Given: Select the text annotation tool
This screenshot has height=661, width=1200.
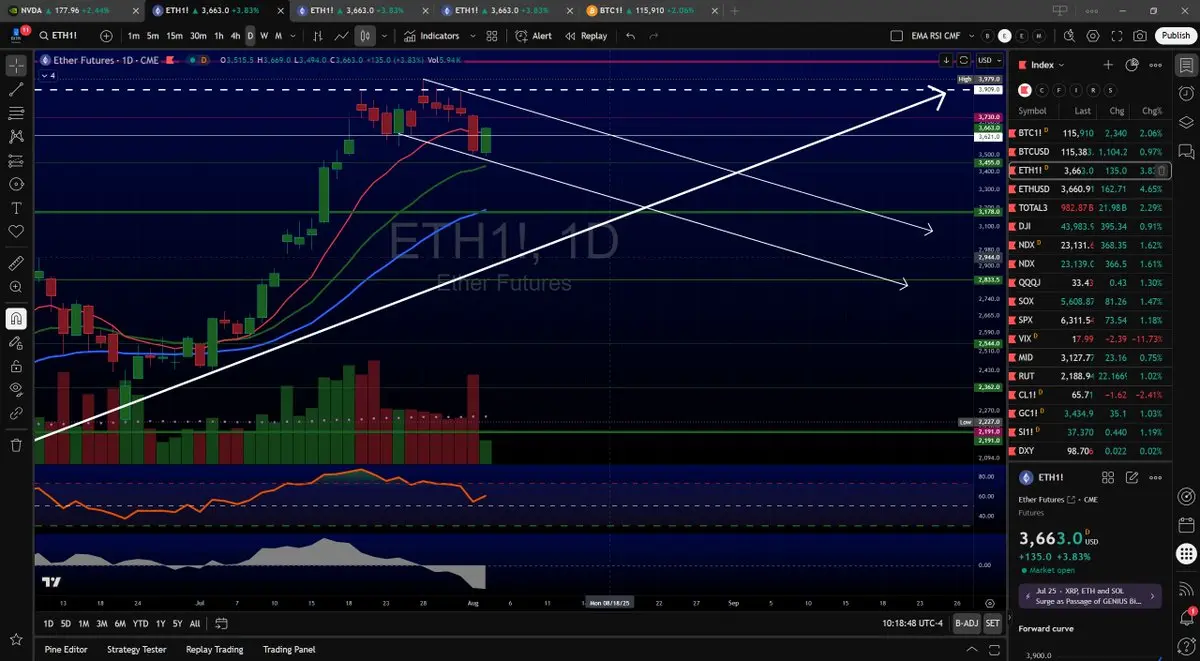Looking at the screenshot, I should 16,208.
